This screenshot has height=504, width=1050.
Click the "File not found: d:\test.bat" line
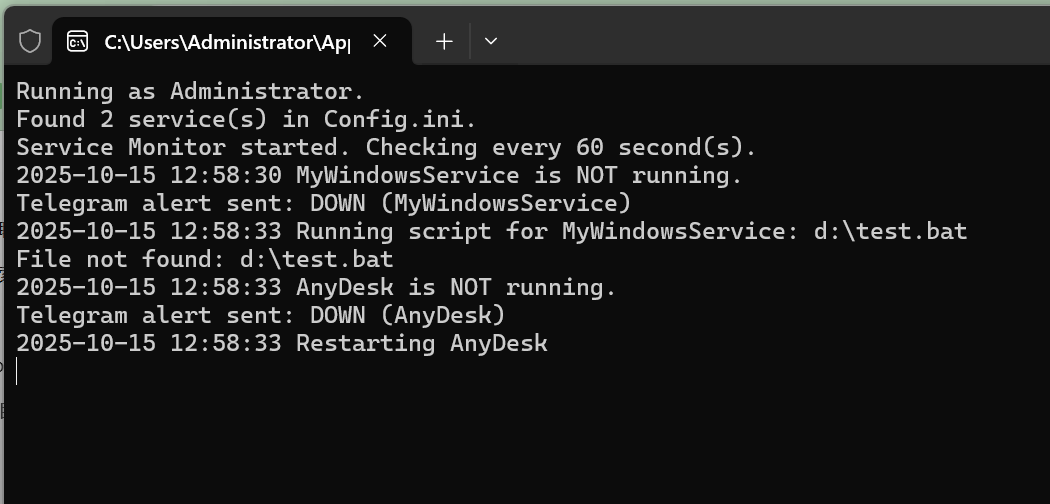[204, 259]
